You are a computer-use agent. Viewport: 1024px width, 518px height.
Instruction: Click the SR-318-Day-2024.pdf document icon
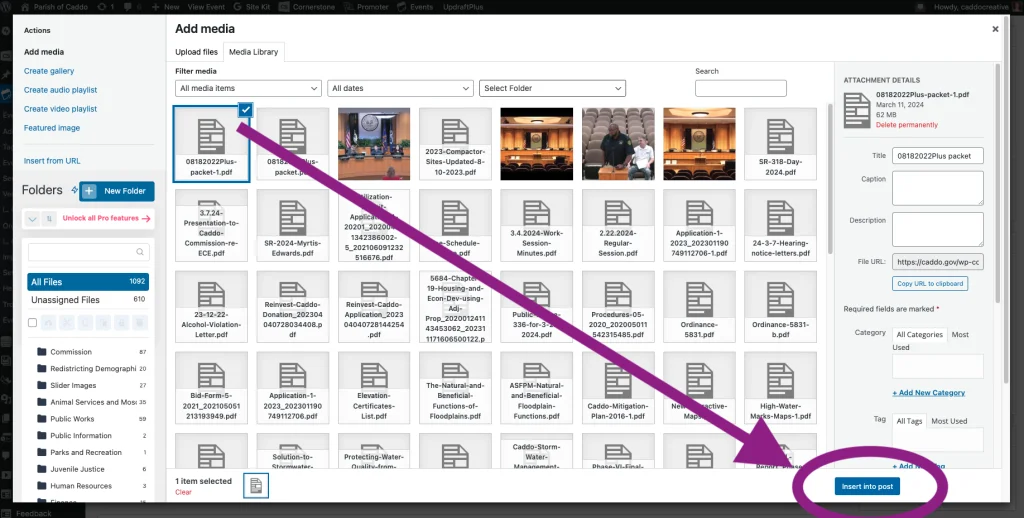point(779,135)
